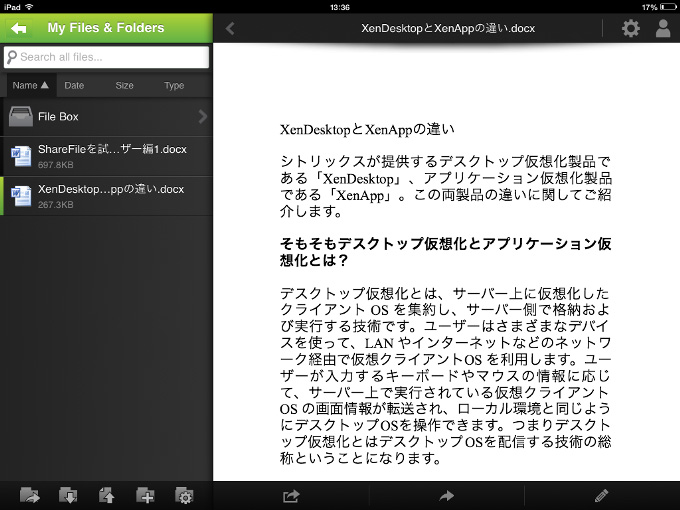
Task: Open the settings gear in top bar
Action: point(631,29)
